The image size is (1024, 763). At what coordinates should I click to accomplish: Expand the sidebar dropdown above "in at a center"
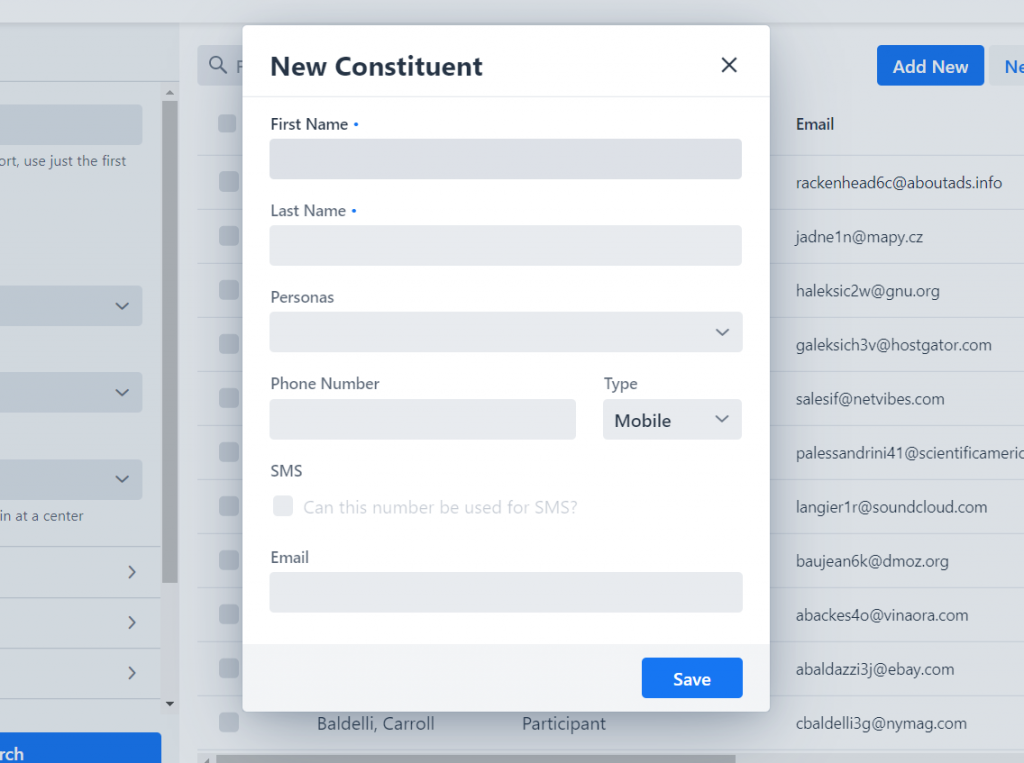(x=71, y=479)
